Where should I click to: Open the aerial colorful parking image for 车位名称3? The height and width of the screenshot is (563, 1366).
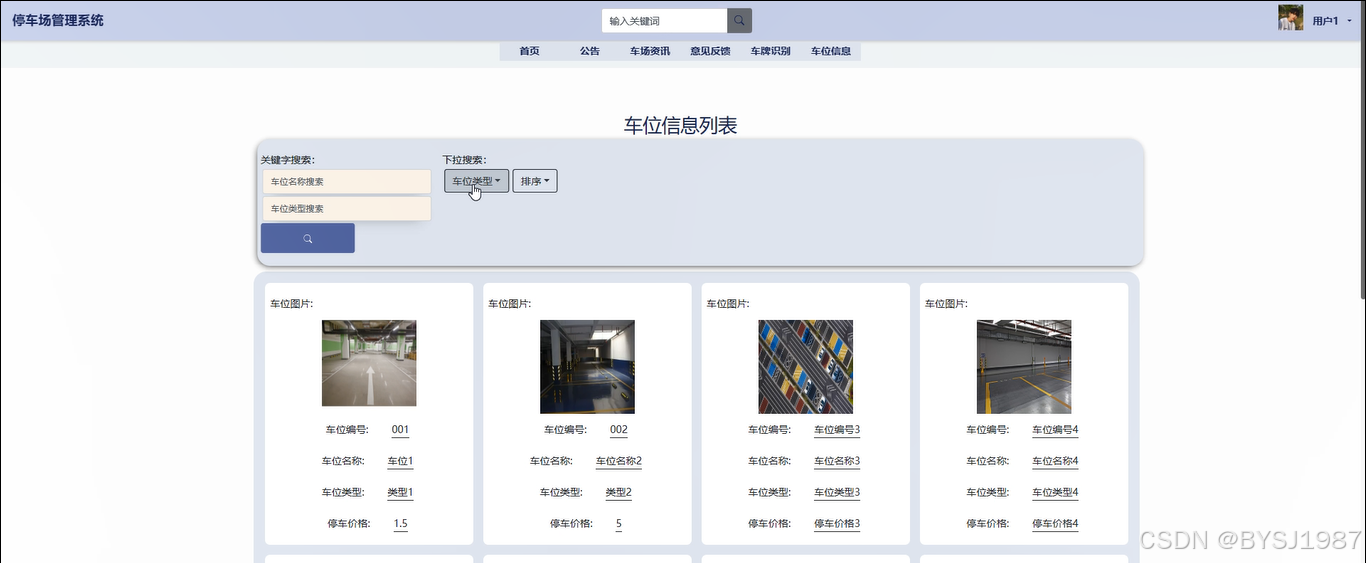pos(806,367)
